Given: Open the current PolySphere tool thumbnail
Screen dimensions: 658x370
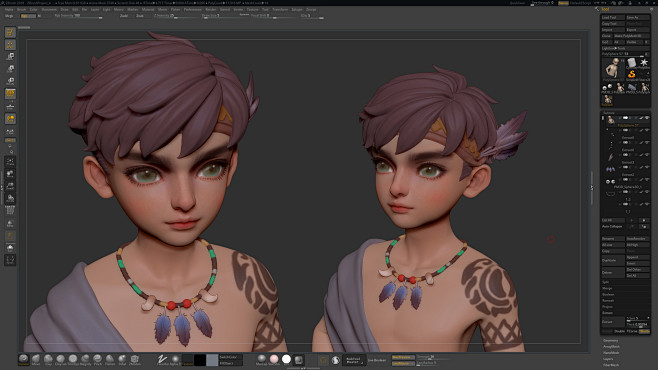Looking at the screenshot, I should point(613,68).
